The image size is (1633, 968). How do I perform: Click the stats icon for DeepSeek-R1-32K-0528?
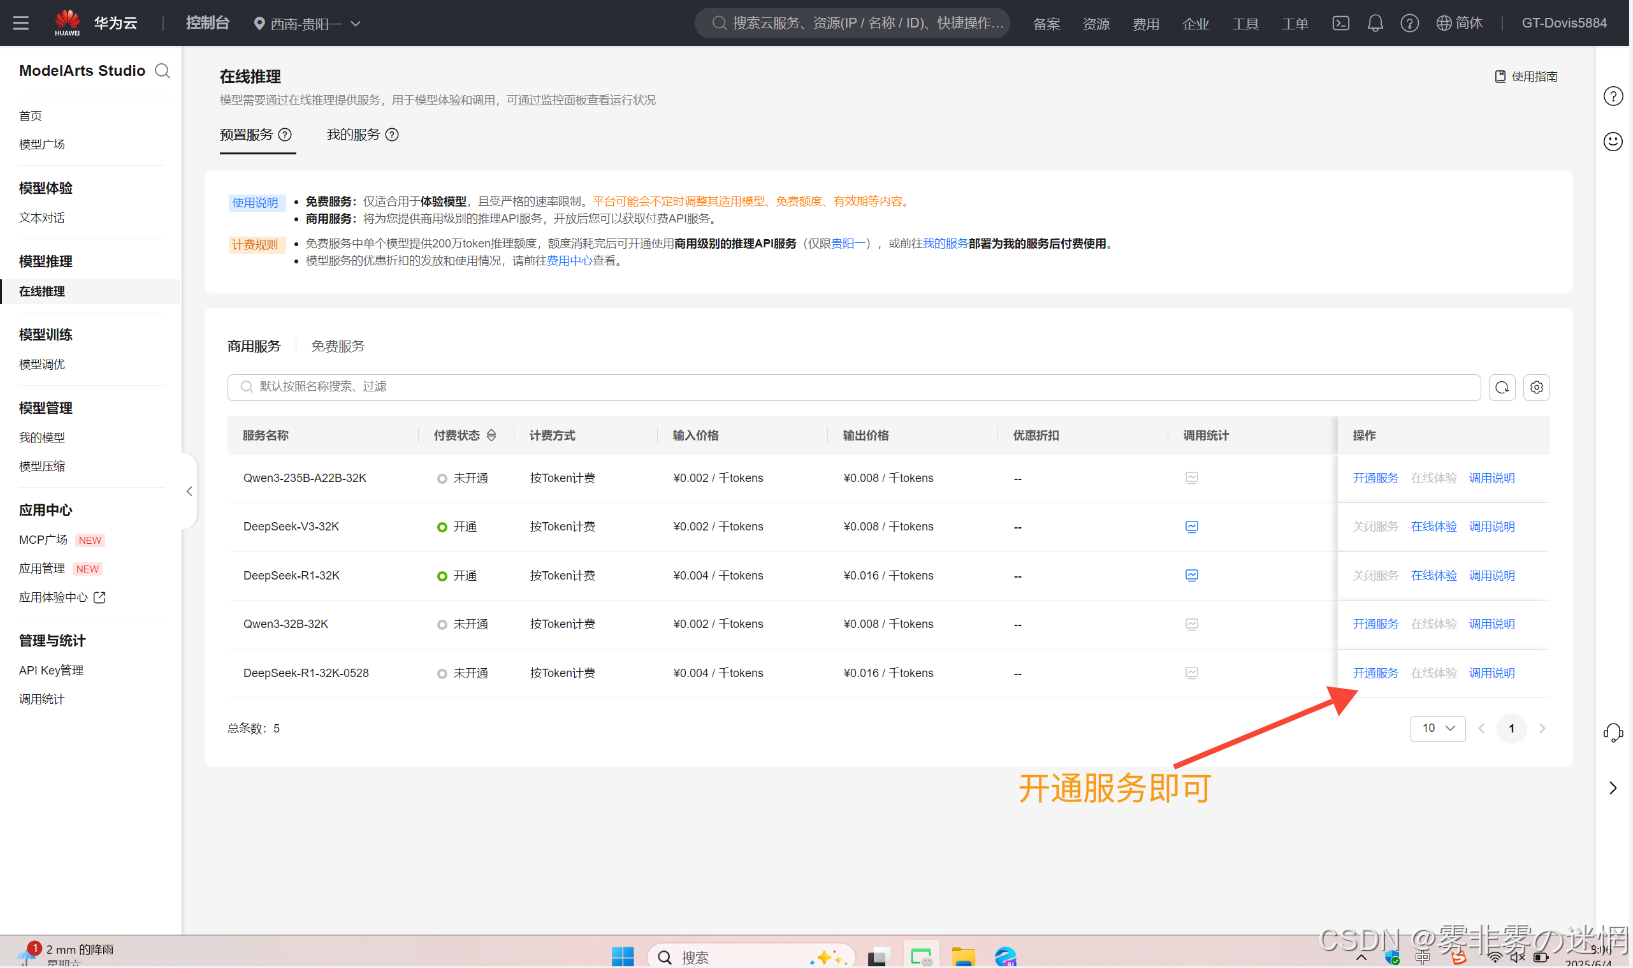(x=1192, y=673)
